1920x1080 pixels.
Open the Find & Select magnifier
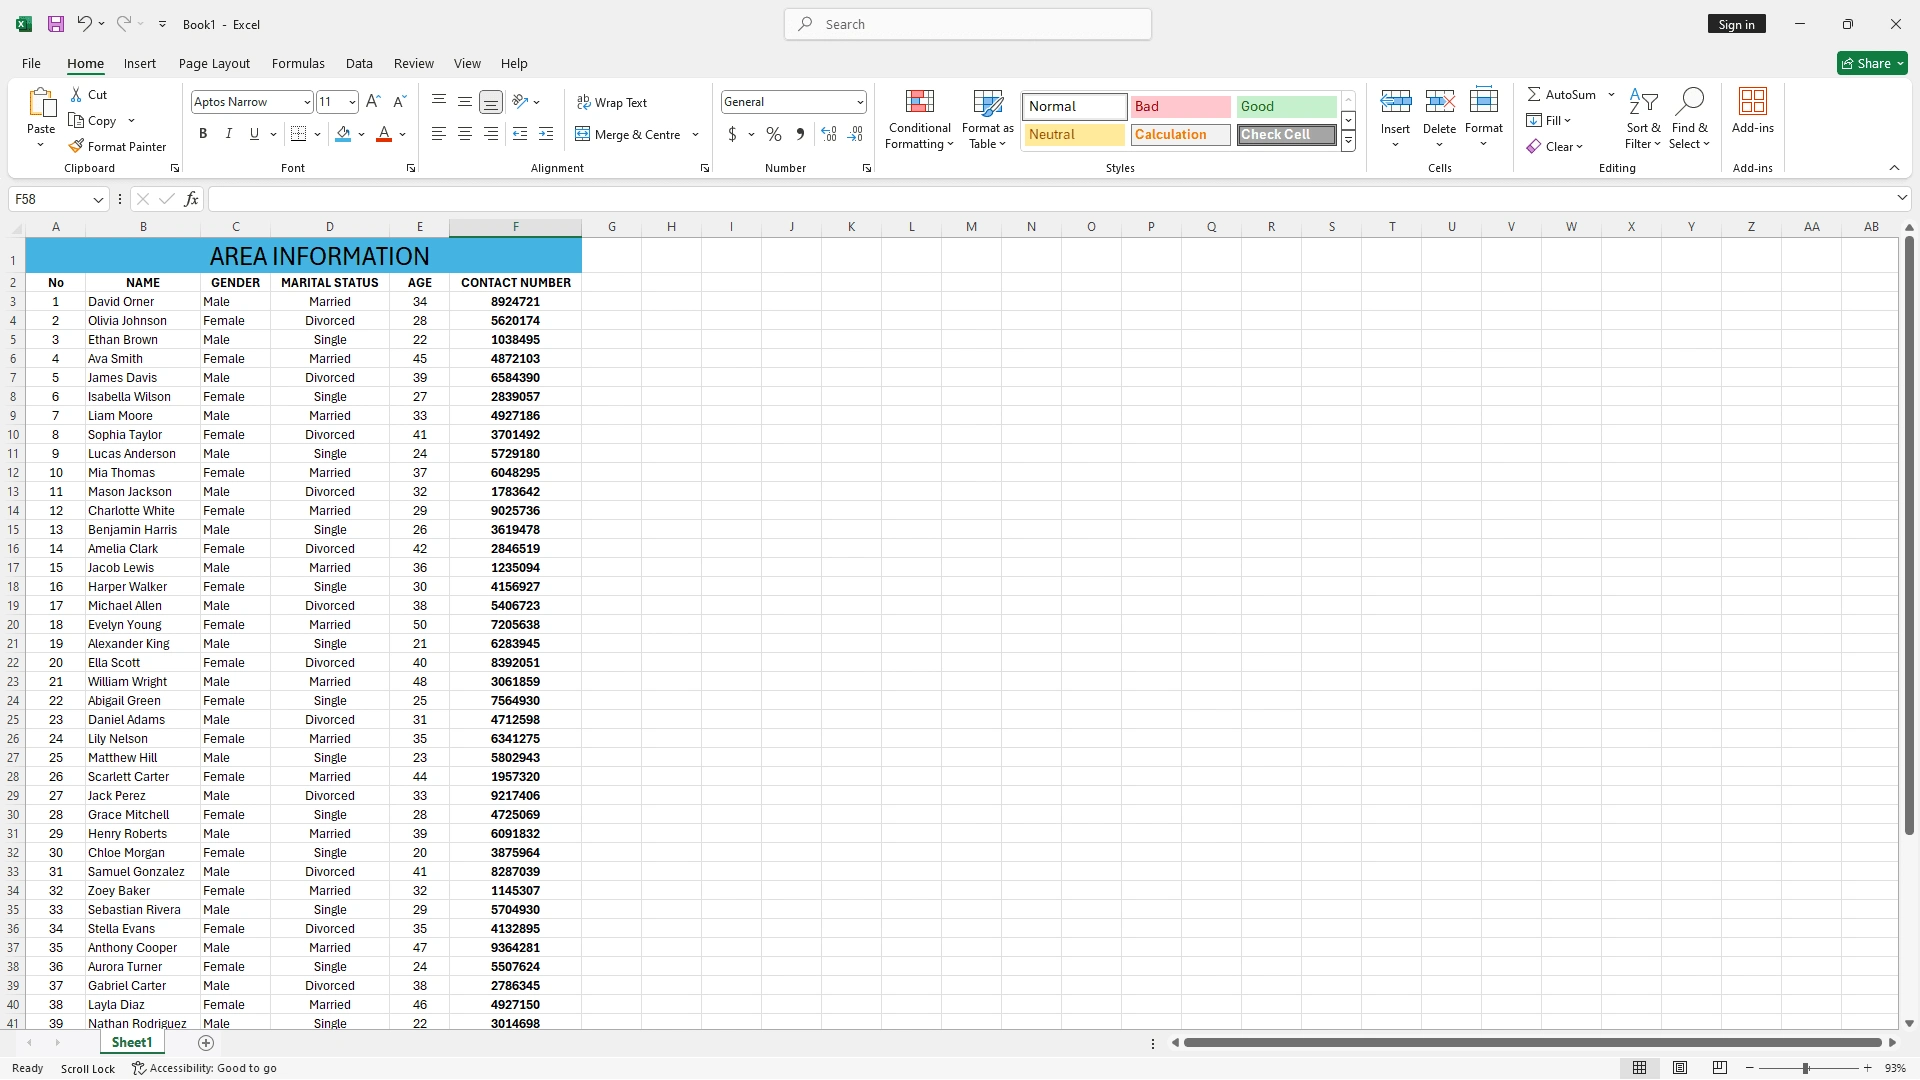click(1690, 102)
